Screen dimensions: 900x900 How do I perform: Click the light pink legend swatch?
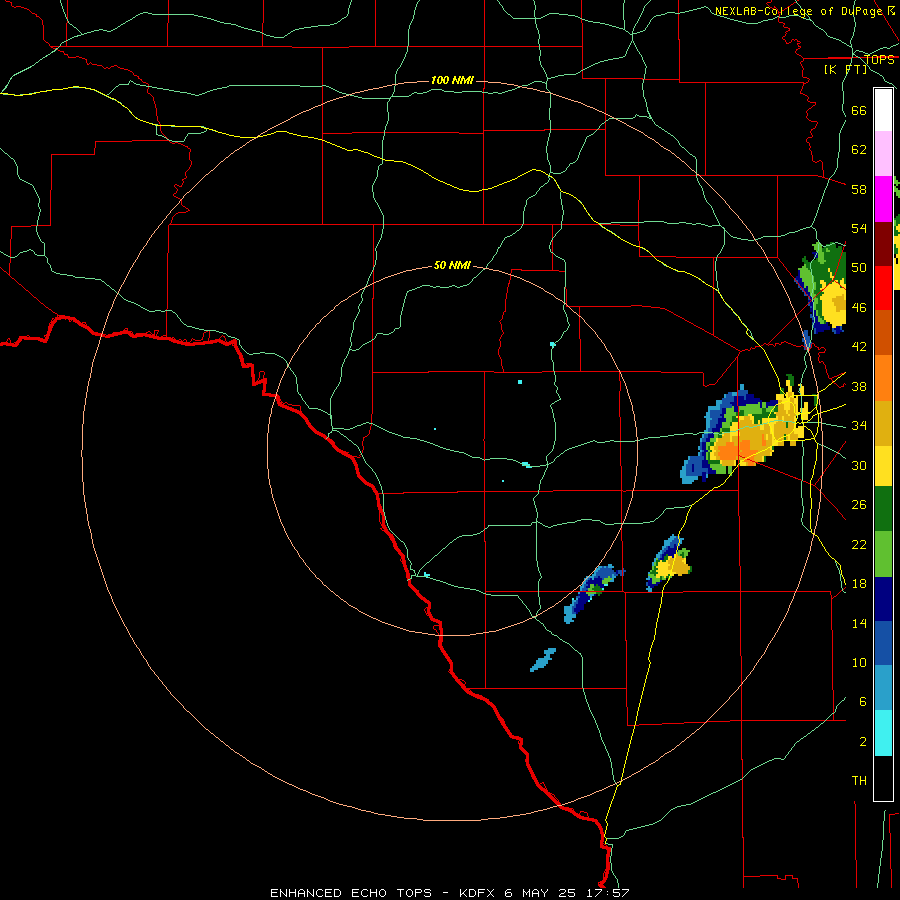coord(883,154)
